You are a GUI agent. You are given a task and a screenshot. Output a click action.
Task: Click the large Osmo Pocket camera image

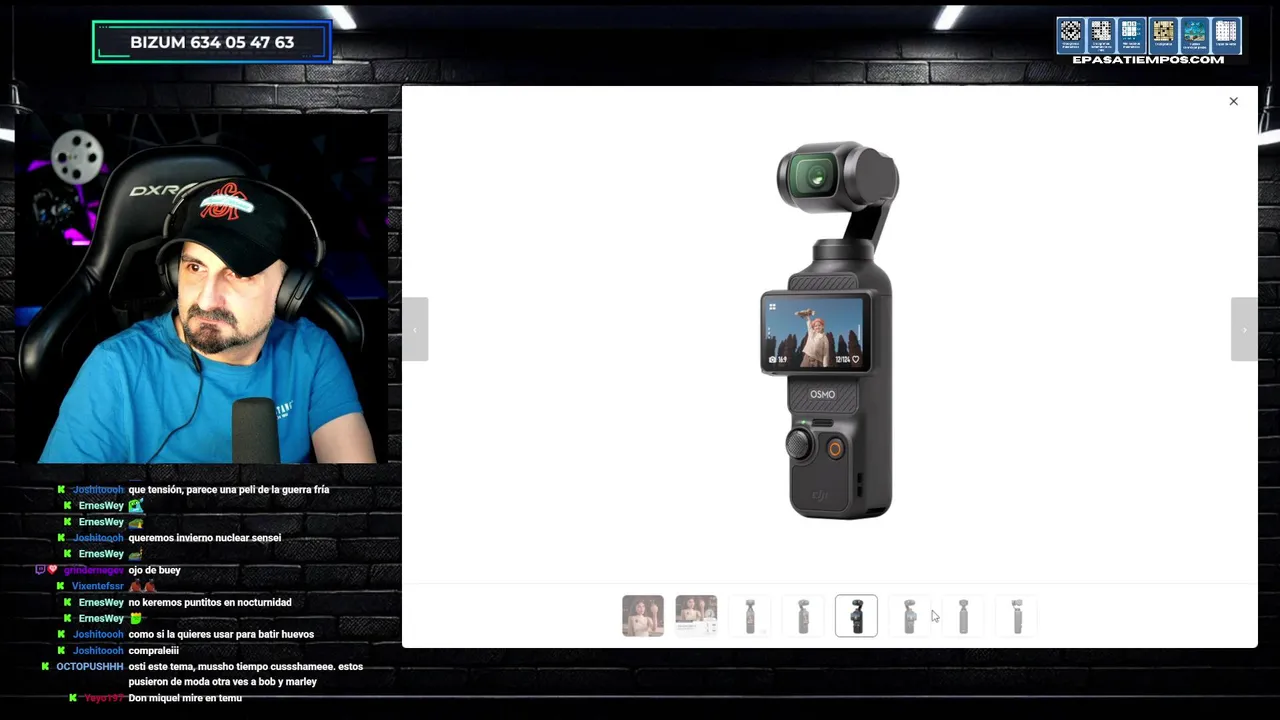tap(828, 330)
